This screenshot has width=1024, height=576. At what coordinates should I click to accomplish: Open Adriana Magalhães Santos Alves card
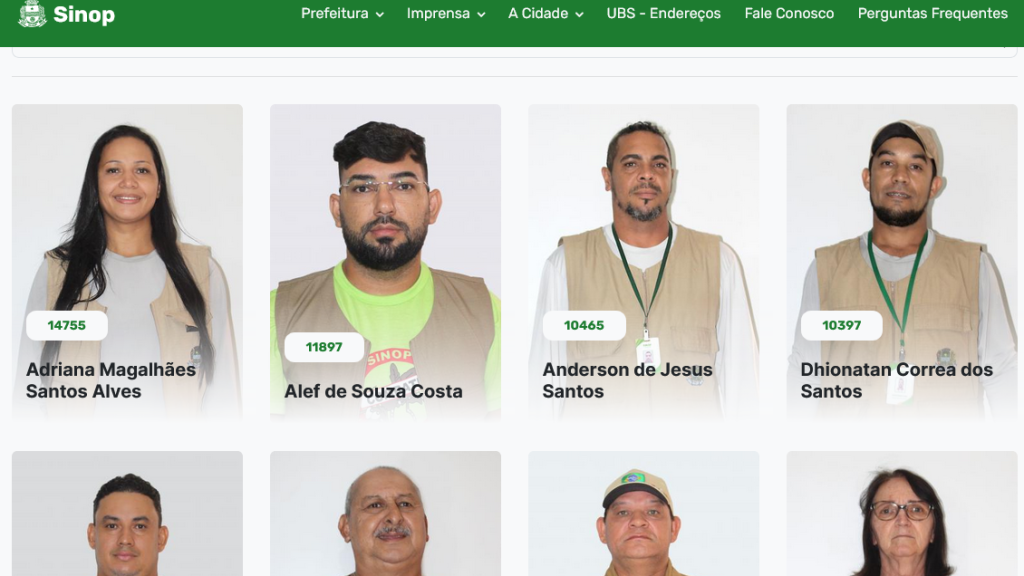click(127, 262)
